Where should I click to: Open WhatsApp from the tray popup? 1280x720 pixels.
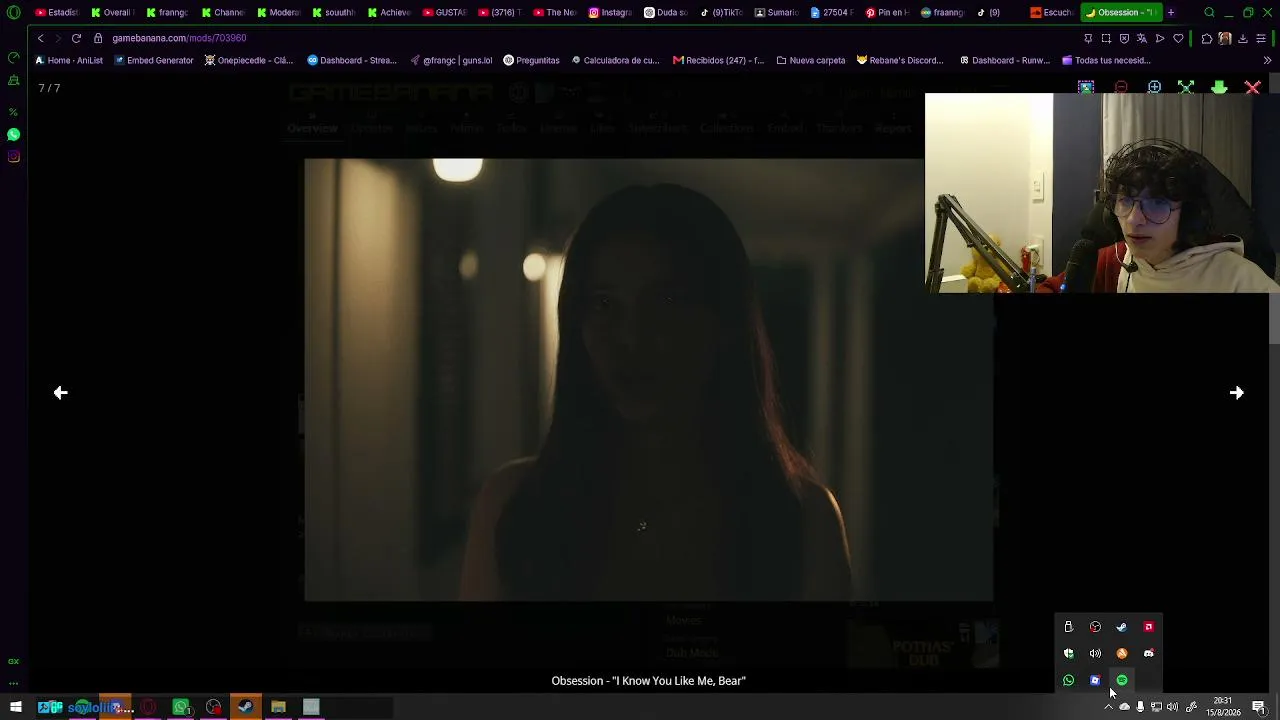tap(1068, 680)
